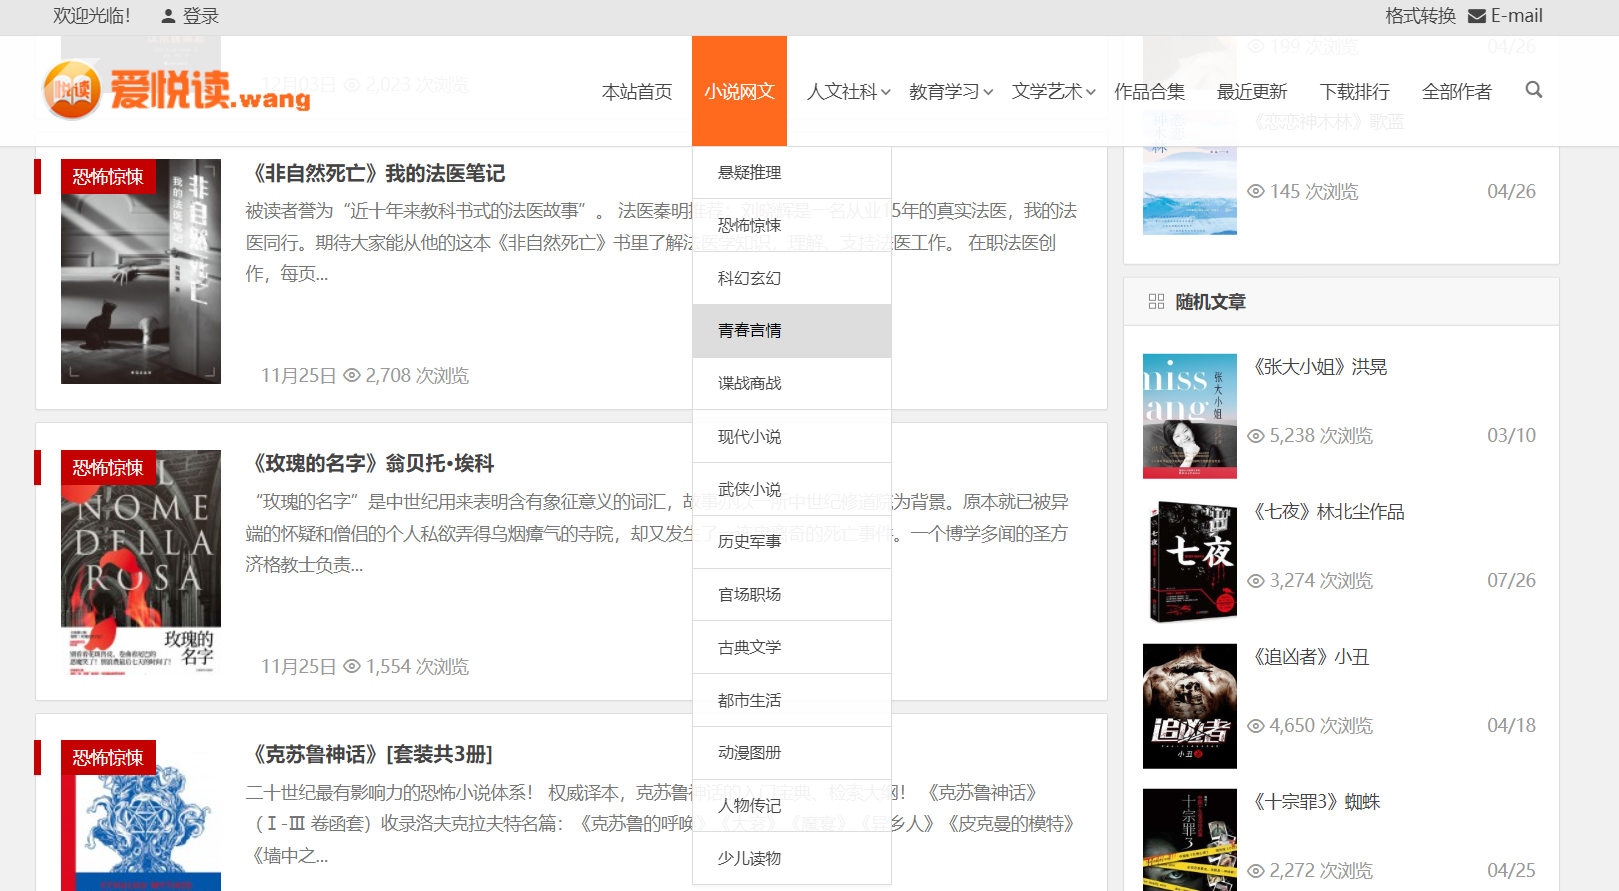Click 十宗罪3 book cover thumbnail

[x=1190, y=840]
